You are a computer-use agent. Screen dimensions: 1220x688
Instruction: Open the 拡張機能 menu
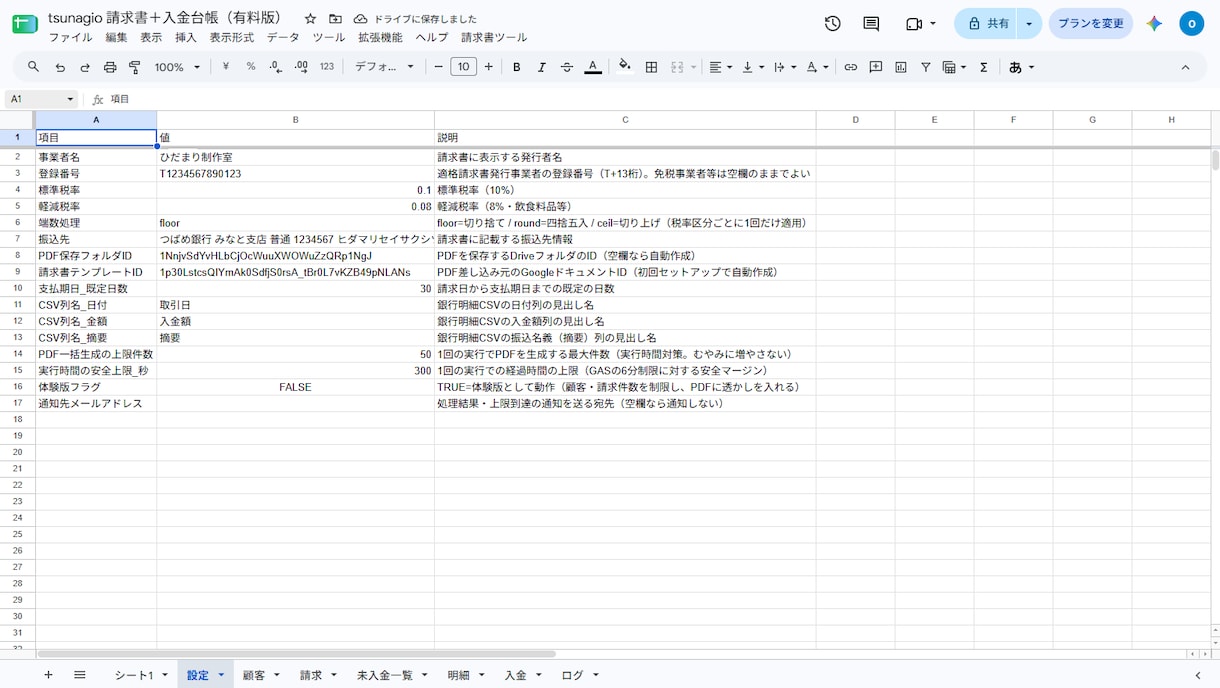pos(380,37)
